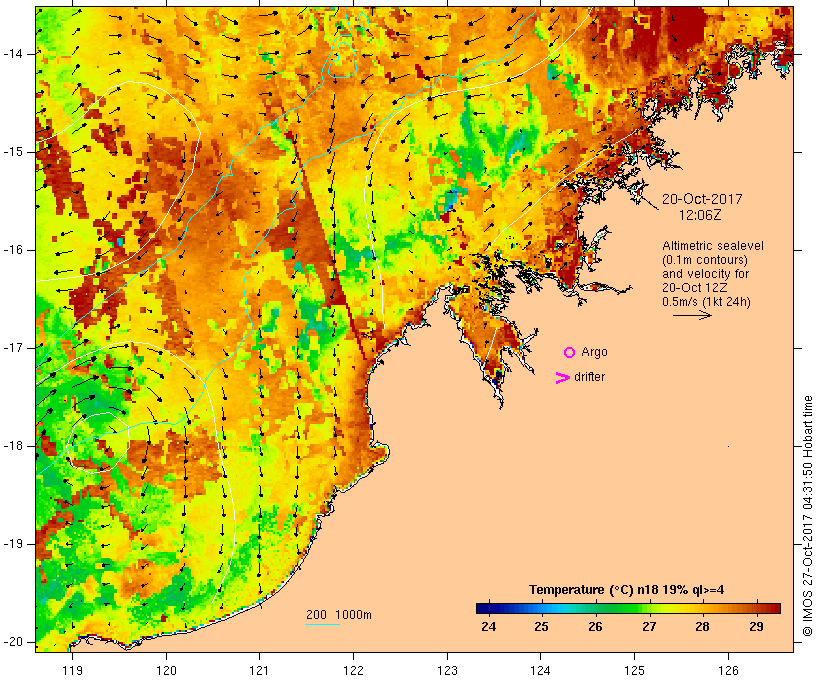Click the '-18' latitude axis label

click(x=13, y=446)
